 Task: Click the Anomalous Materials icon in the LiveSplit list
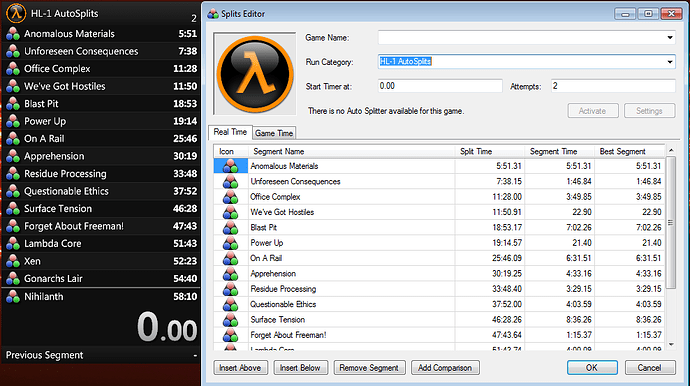[13, 34]
